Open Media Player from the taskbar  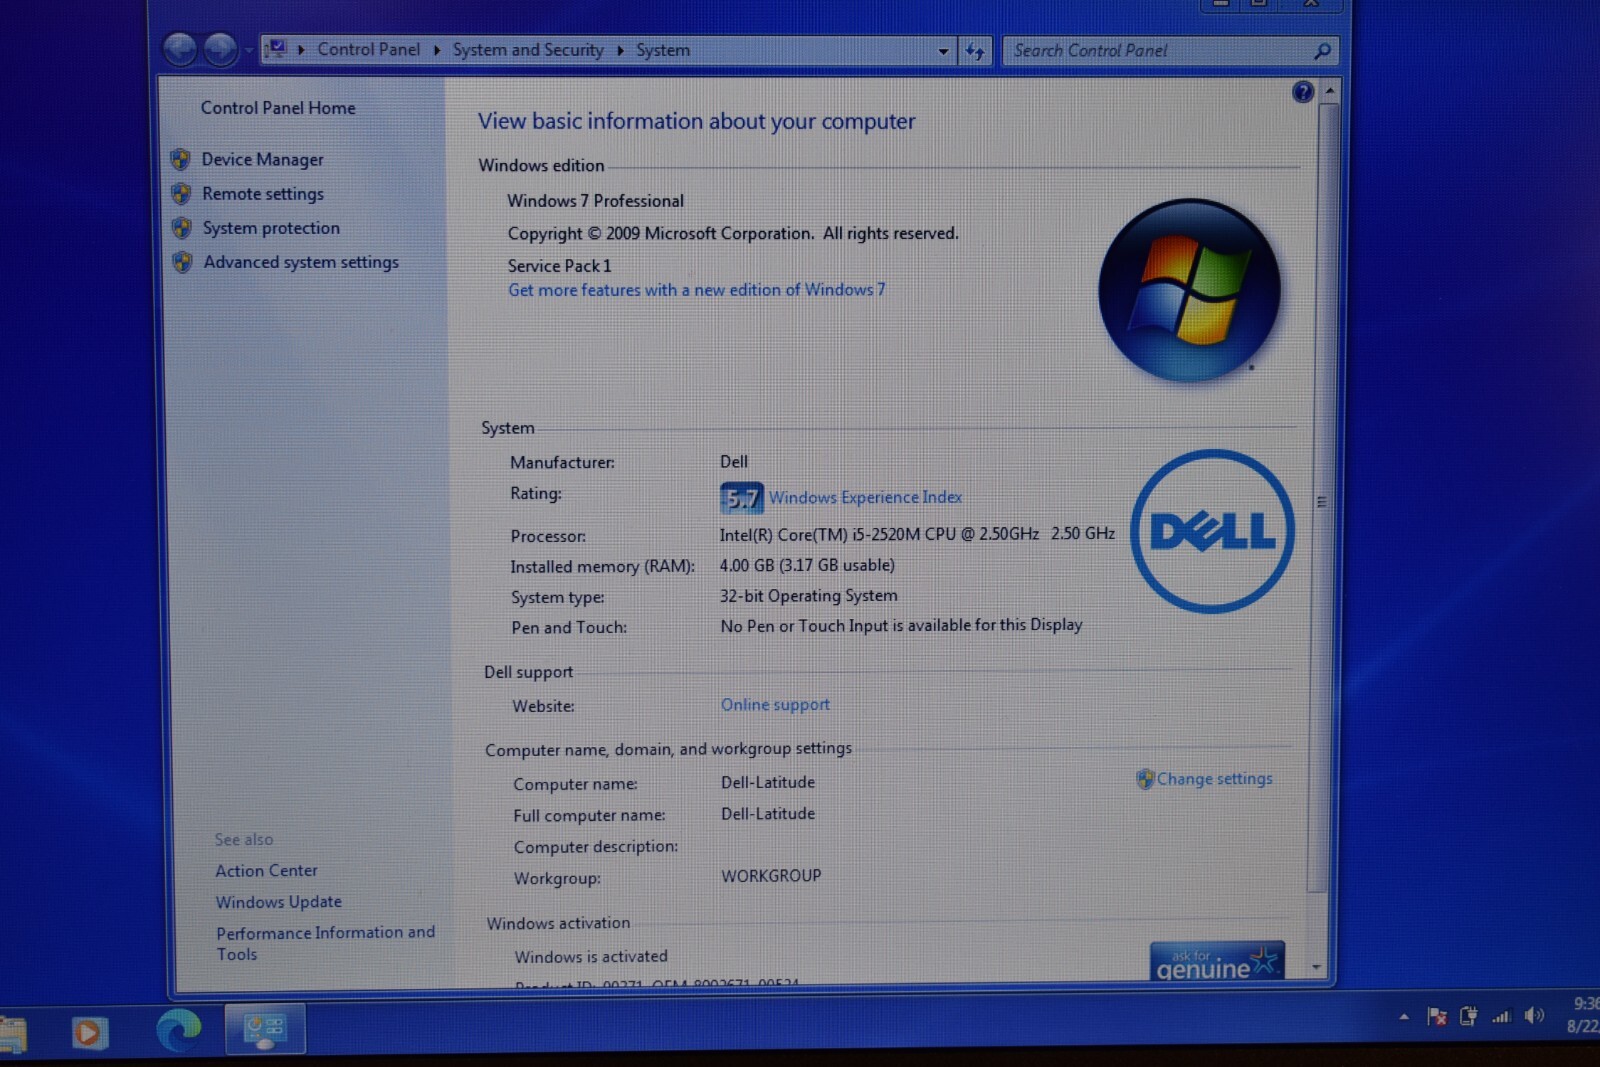[x=88, y=1032]
